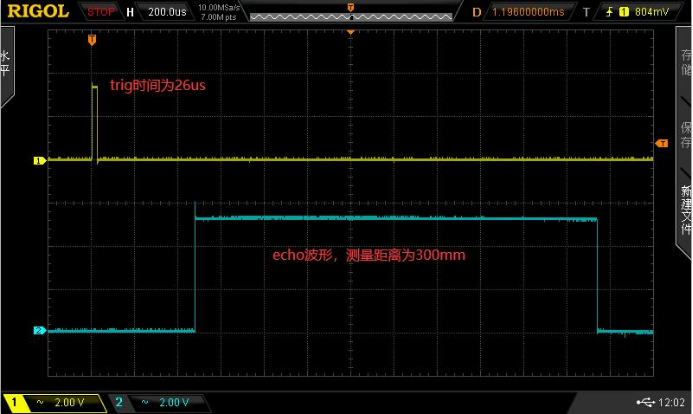
Task: Select the 804mV trigger level value
Action: 652,12
